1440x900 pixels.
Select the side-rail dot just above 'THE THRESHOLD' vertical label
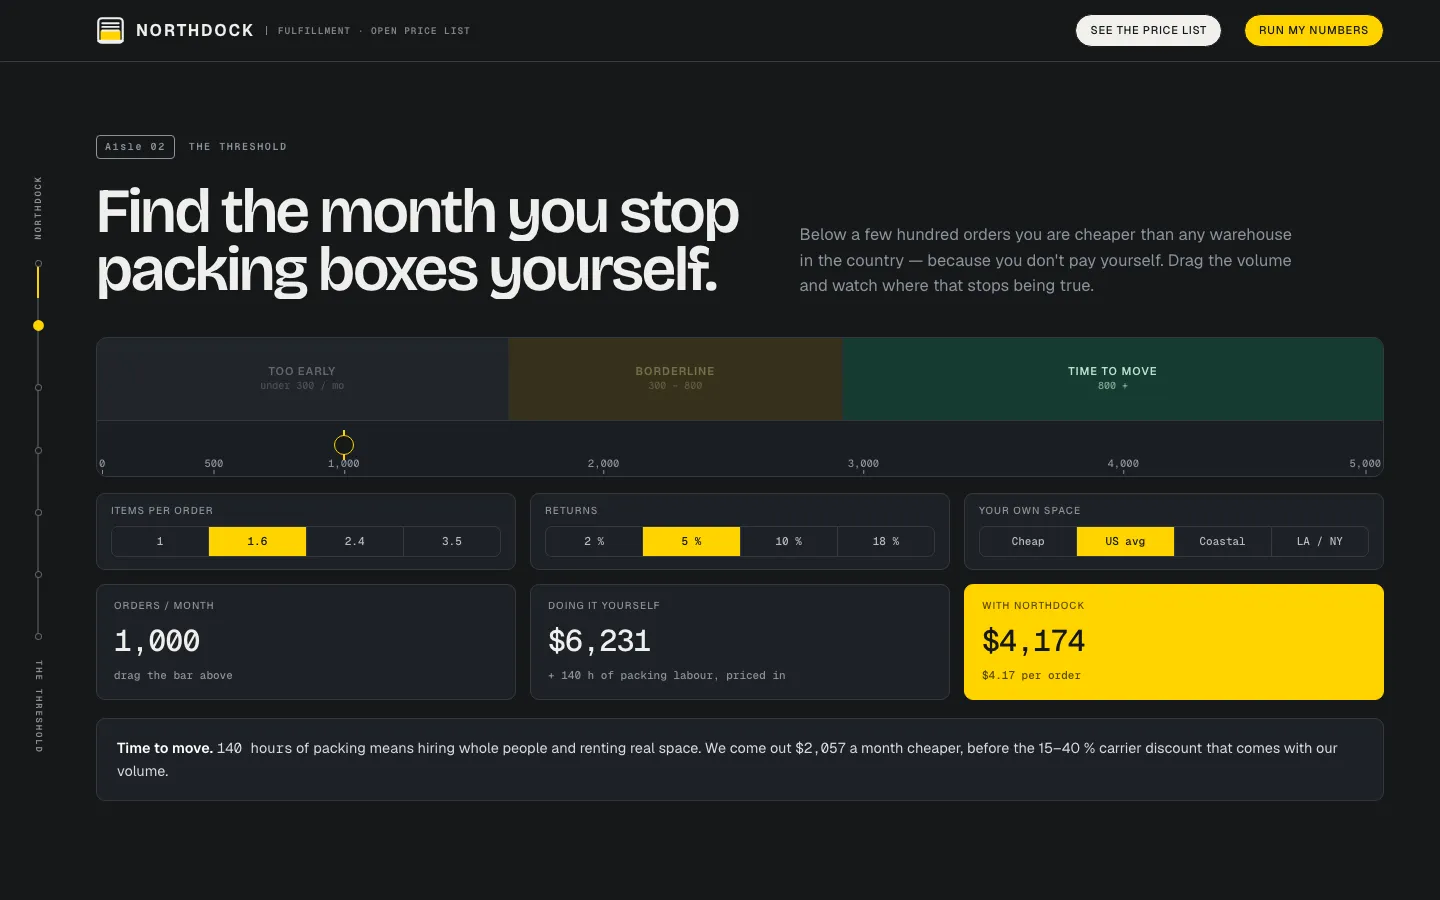click(x=38, y=636)
